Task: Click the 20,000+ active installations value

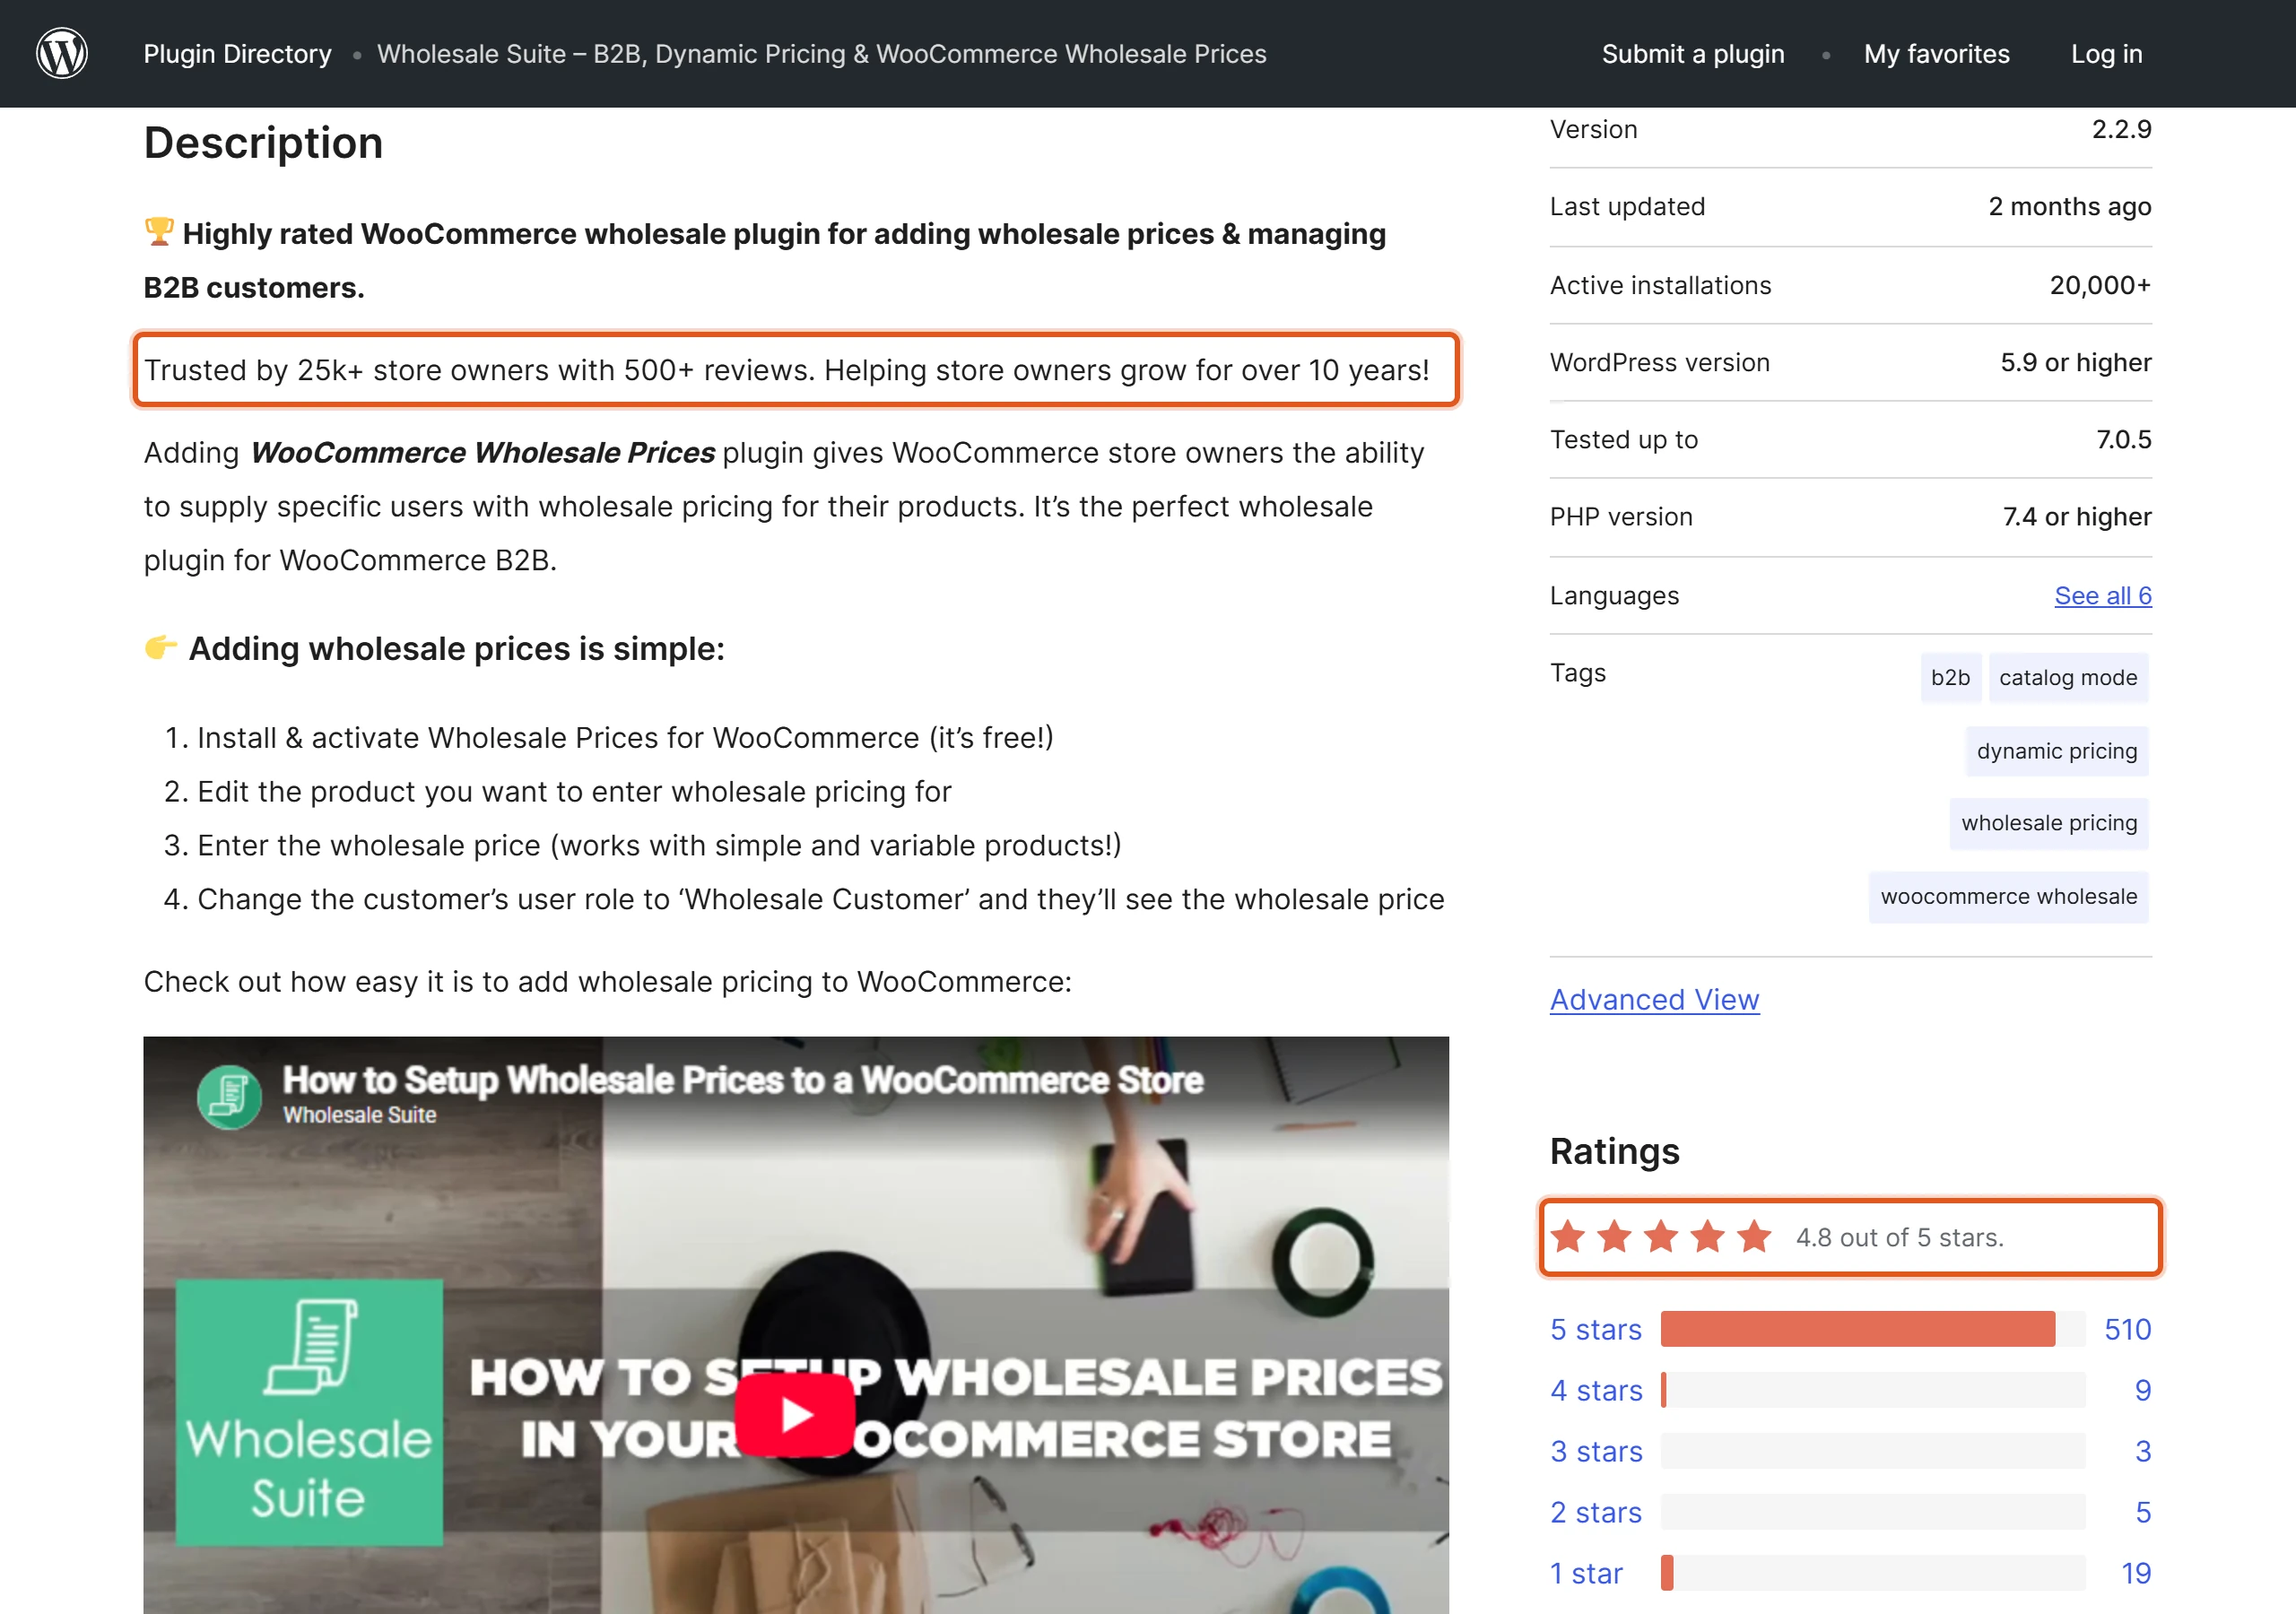Action: tap(2100, 285)
